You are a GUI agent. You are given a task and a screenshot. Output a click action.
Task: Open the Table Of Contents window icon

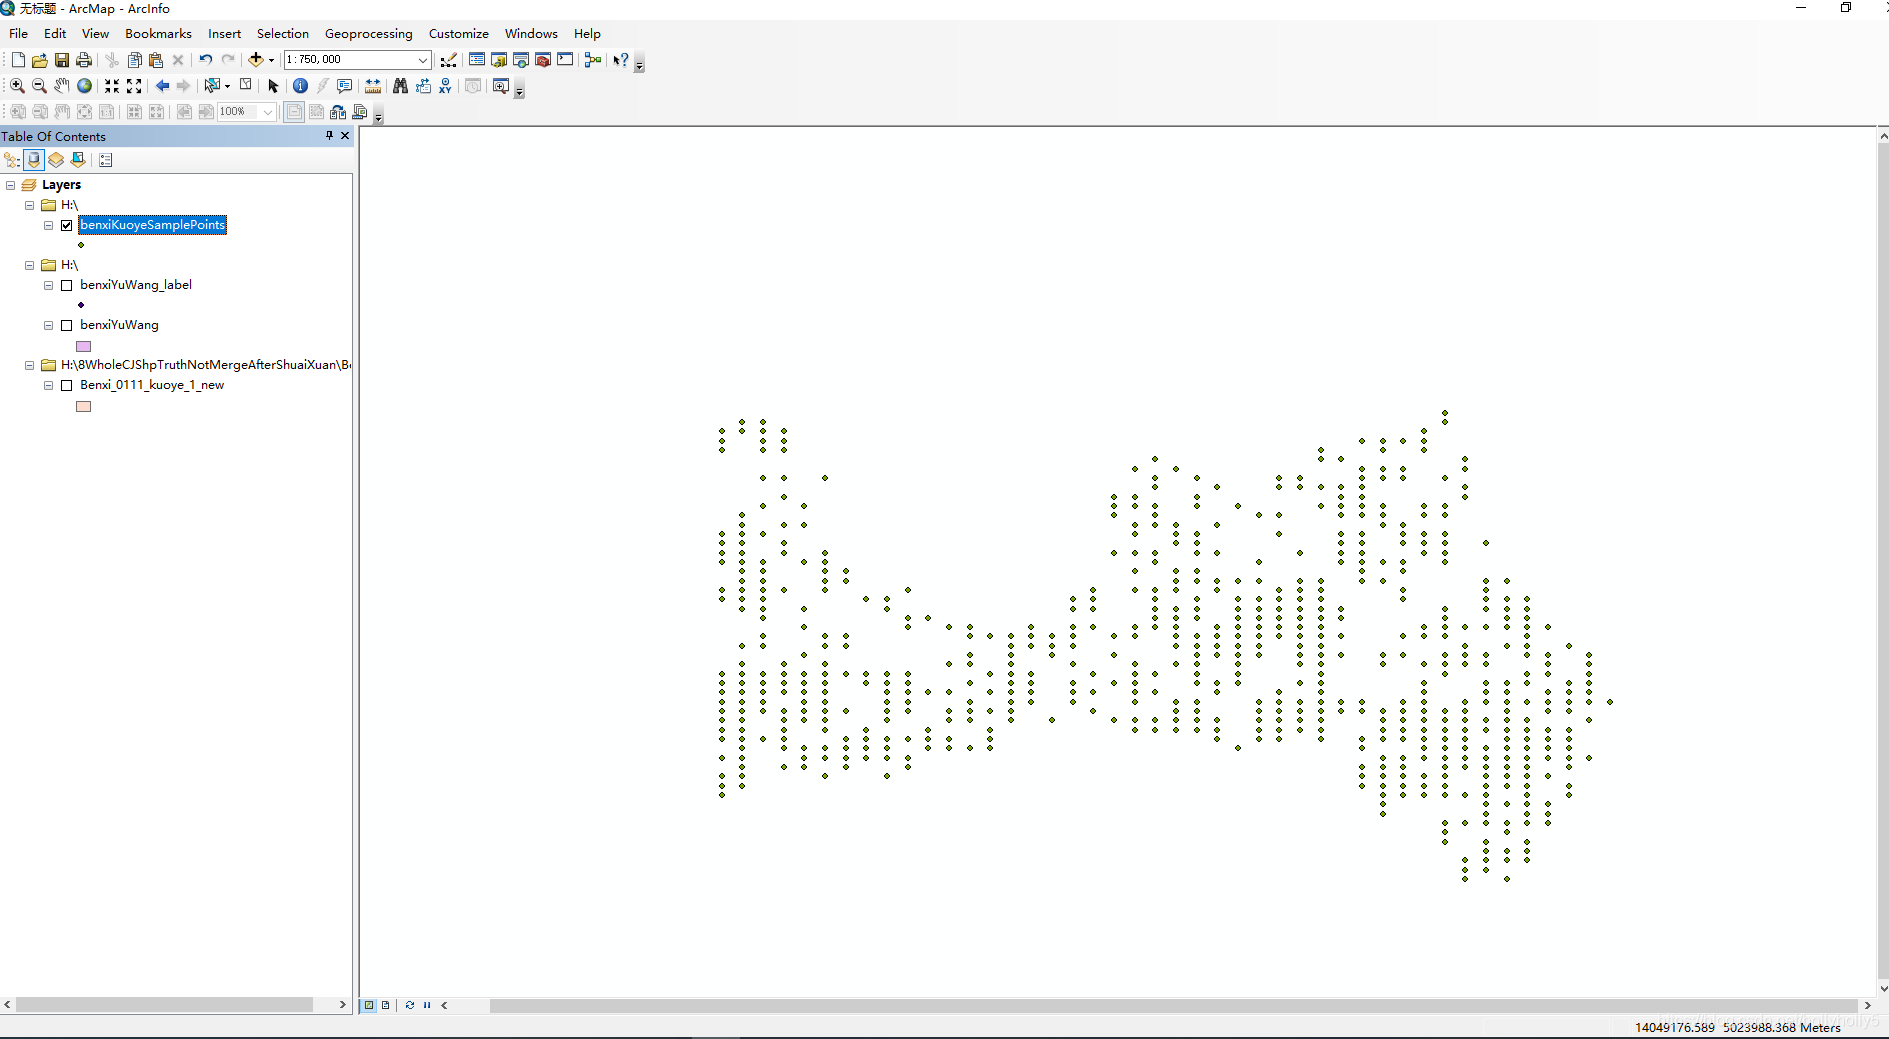(x=477, y=60)
